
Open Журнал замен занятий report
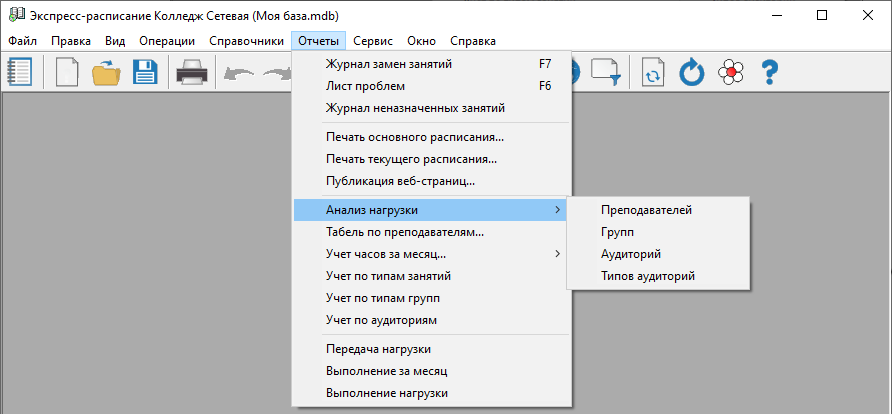click(x=388, y=64)
